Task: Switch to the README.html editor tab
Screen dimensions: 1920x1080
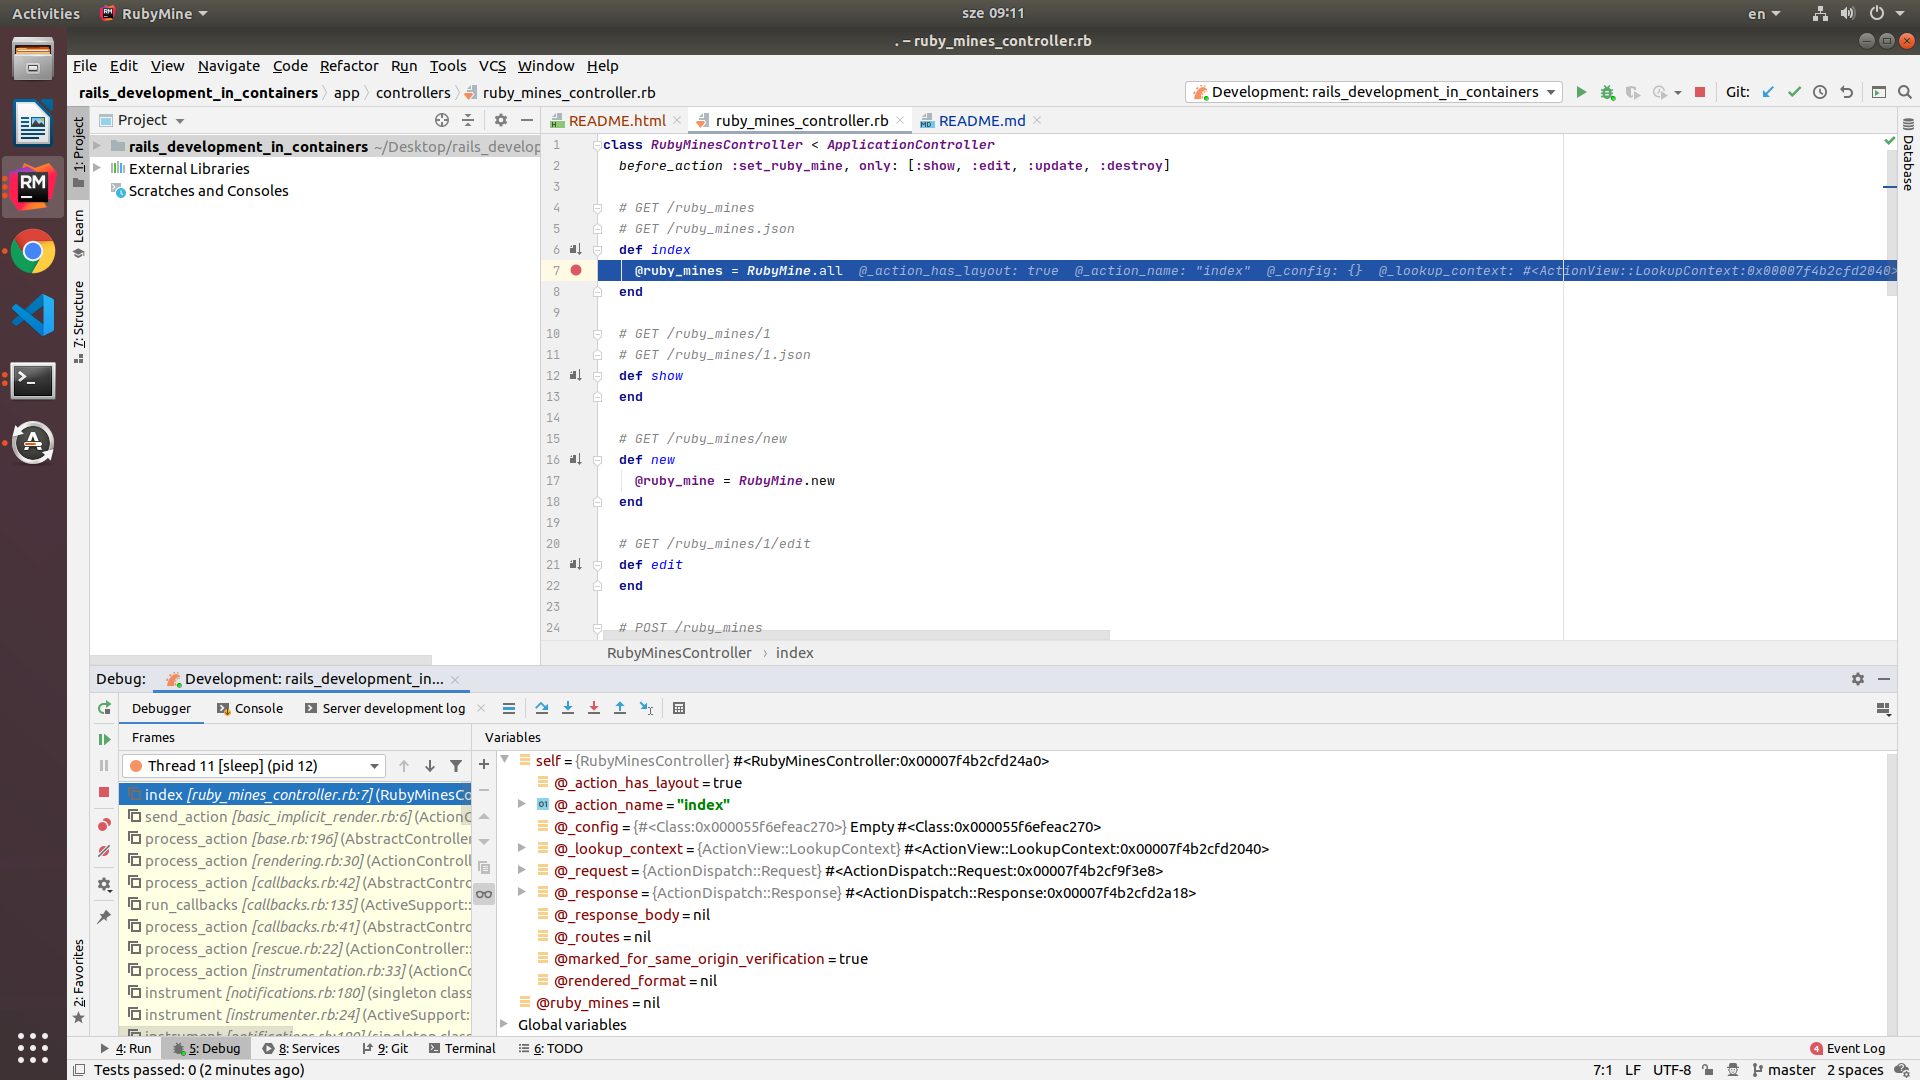Action: (616, 120)
